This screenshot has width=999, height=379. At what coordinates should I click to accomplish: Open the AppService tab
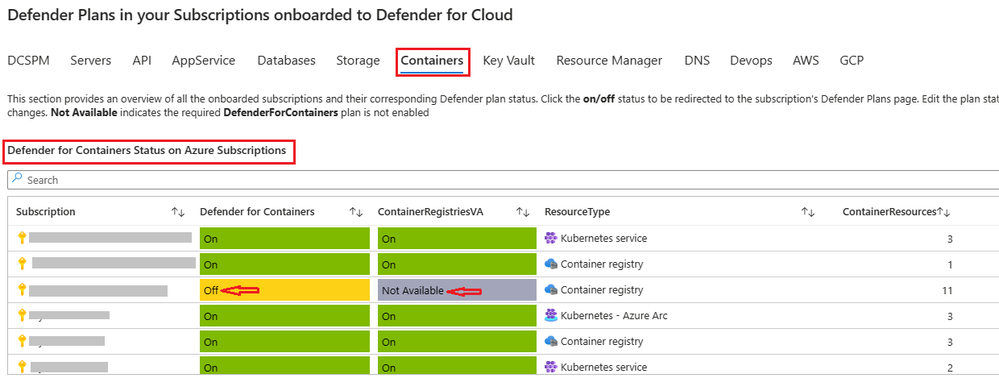tap(203, 61)
